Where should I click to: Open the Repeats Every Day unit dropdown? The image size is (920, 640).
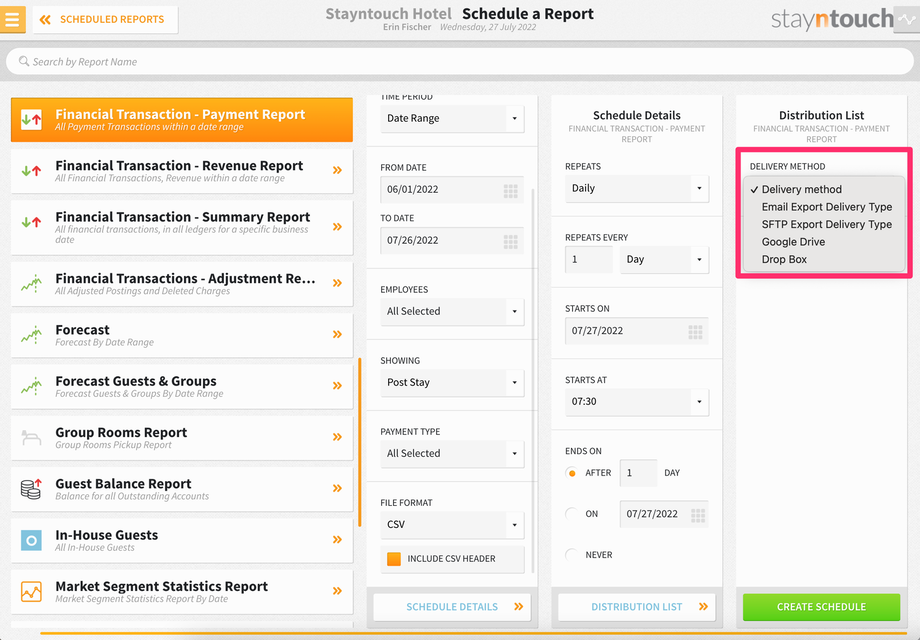coord(664,259)
